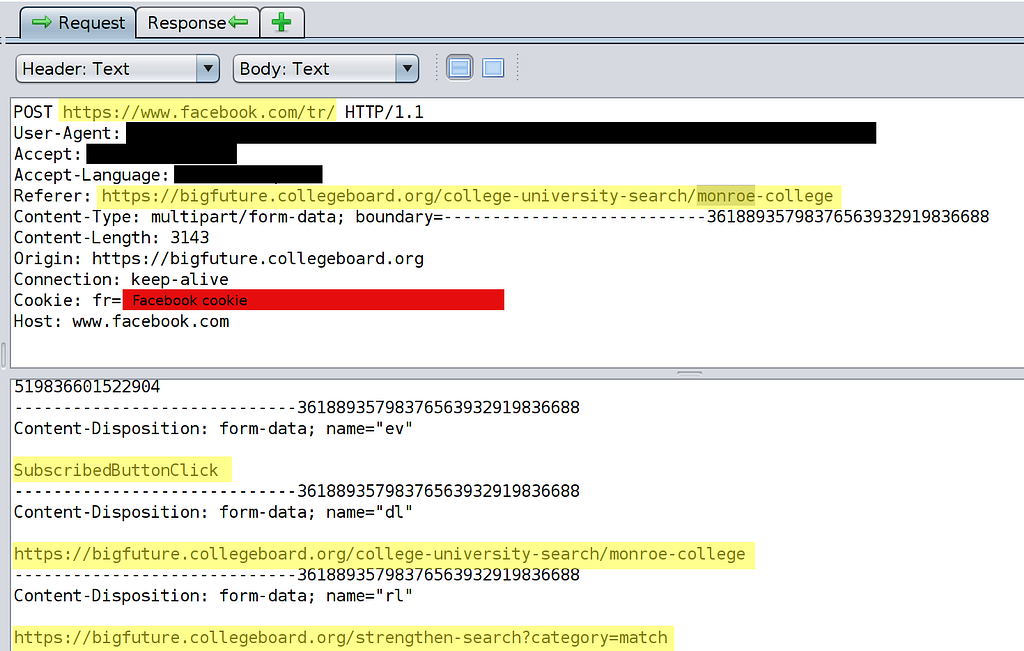Switch to the Request tab
Image resolution: width=1024 pixels, height=651 pixels.
[78, 23]
